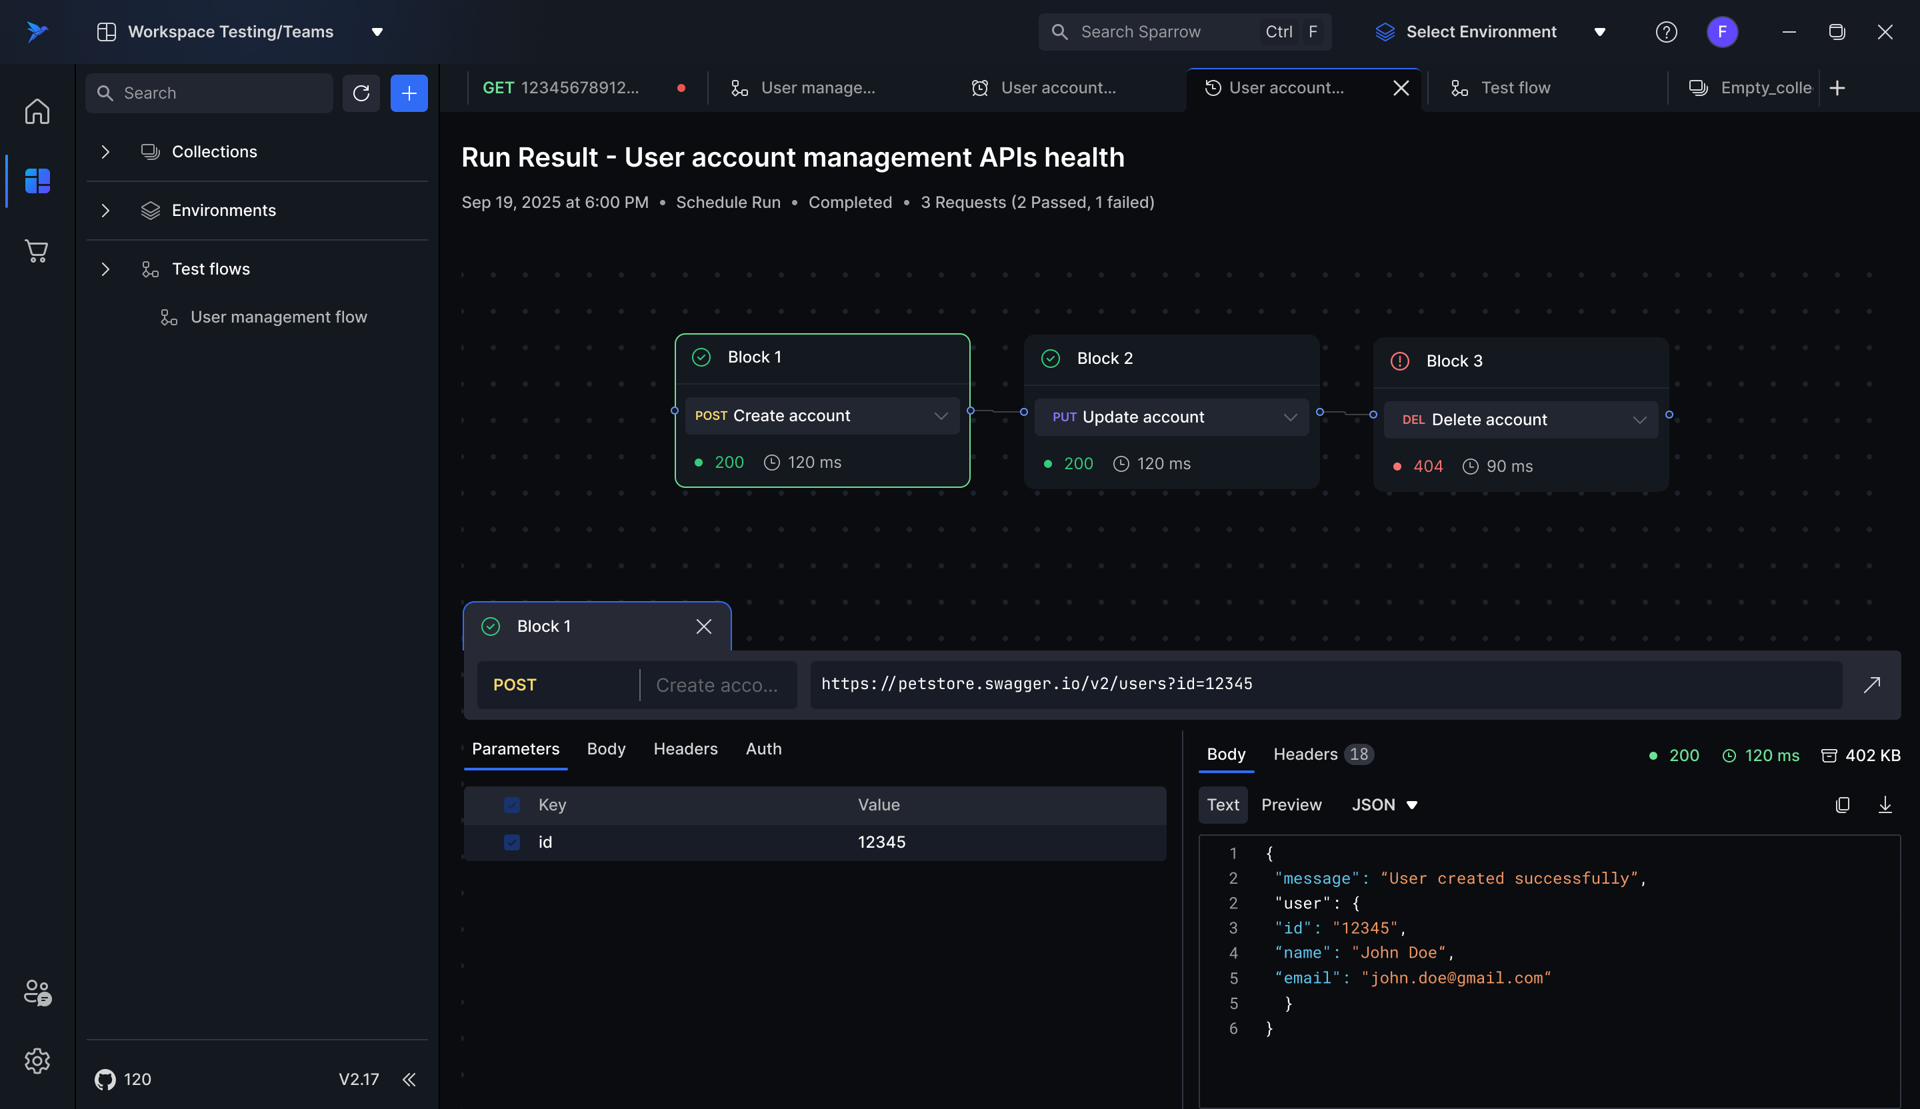Expand the Delete account block dropdown
This screenshot has width=1920, height=1109.
click(x=1639, y=420)
